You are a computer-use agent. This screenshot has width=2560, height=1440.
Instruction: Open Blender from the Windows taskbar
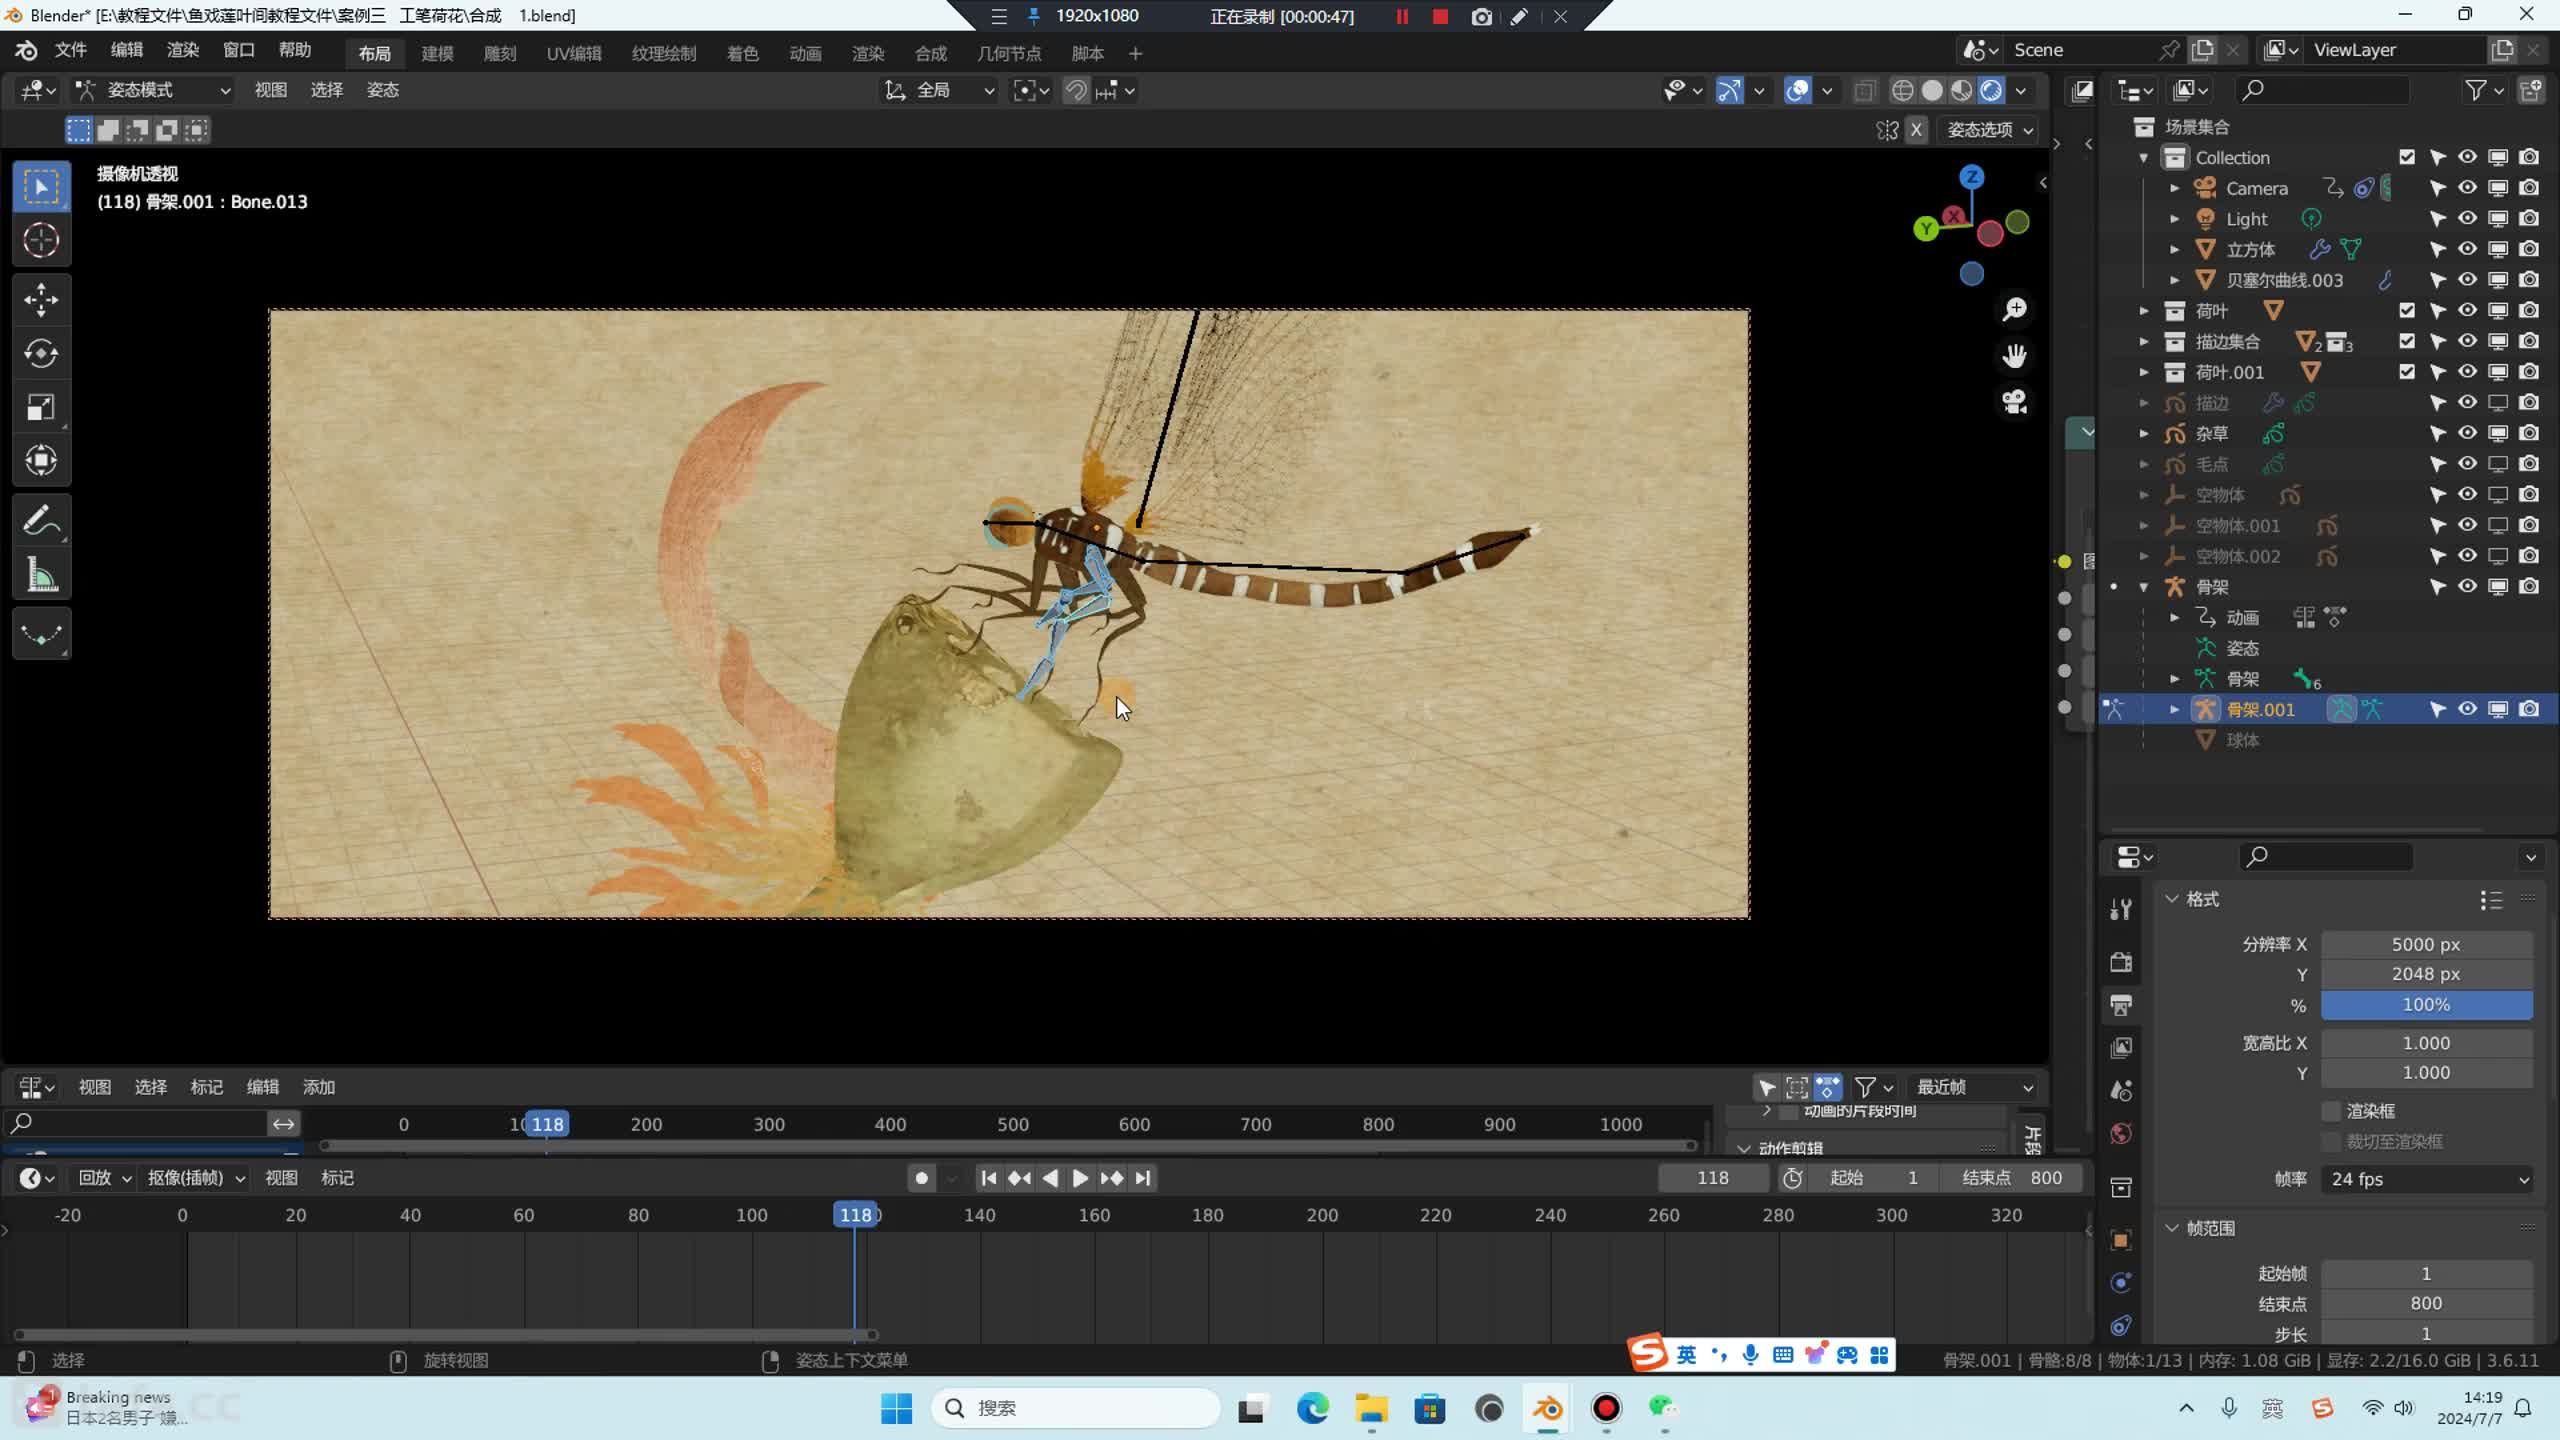(x=1548, y=1409)
